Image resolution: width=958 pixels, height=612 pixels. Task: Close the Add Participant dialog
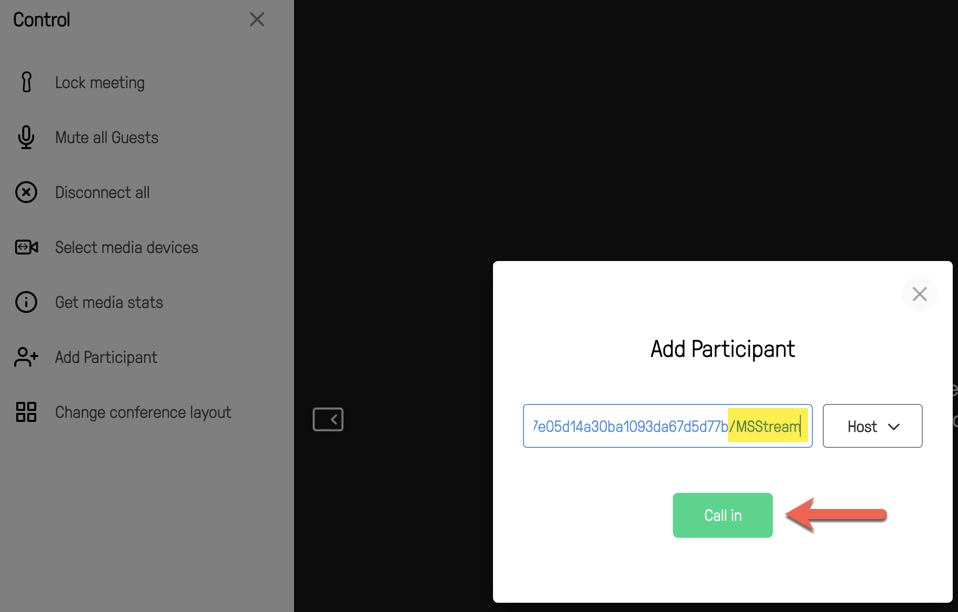920,294
